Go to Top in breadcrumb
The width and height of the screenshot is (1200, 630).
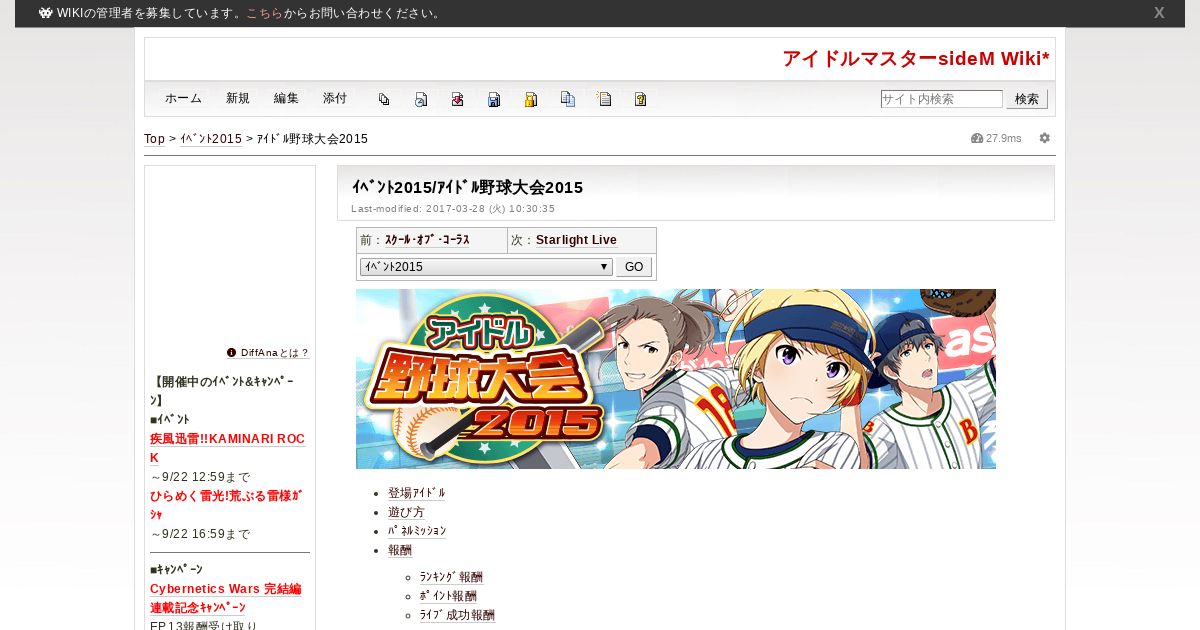[154, 139]
